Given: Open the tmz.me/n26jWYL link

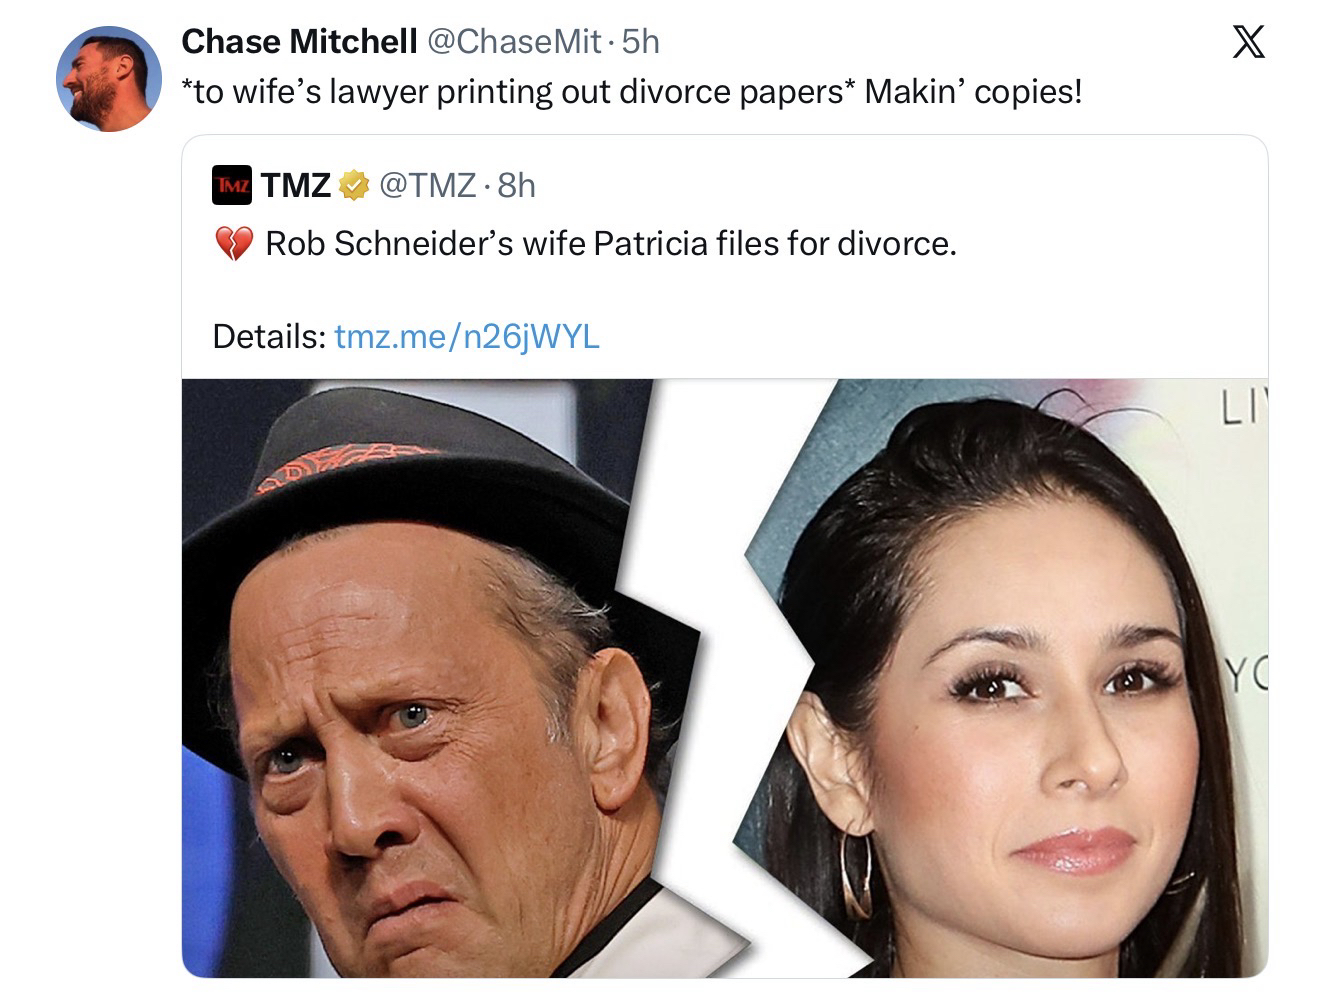Looking at the screenshot, I should (467, 336).
